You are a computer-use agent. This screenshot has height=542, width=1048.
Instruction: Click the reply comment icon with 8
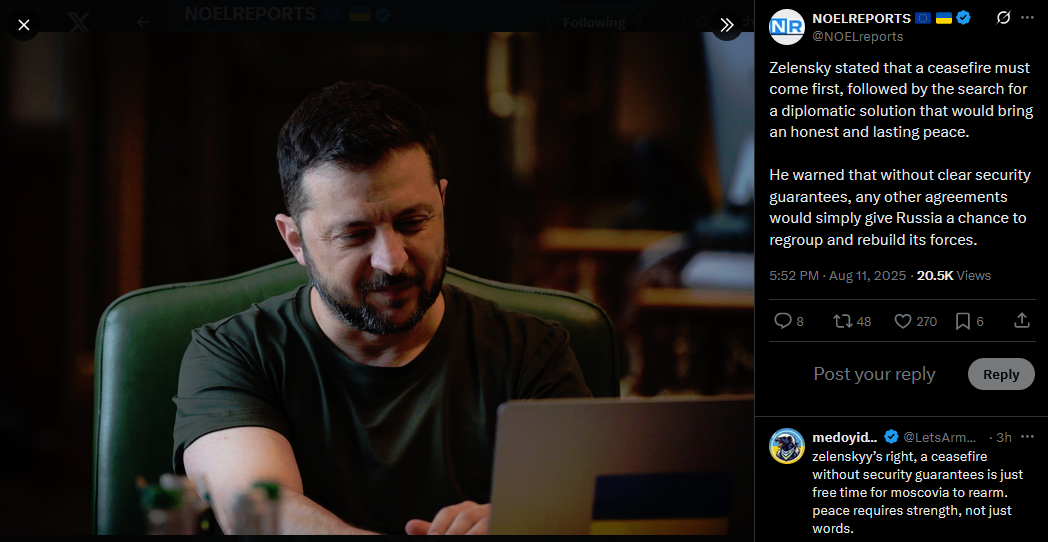coord(789,321)
